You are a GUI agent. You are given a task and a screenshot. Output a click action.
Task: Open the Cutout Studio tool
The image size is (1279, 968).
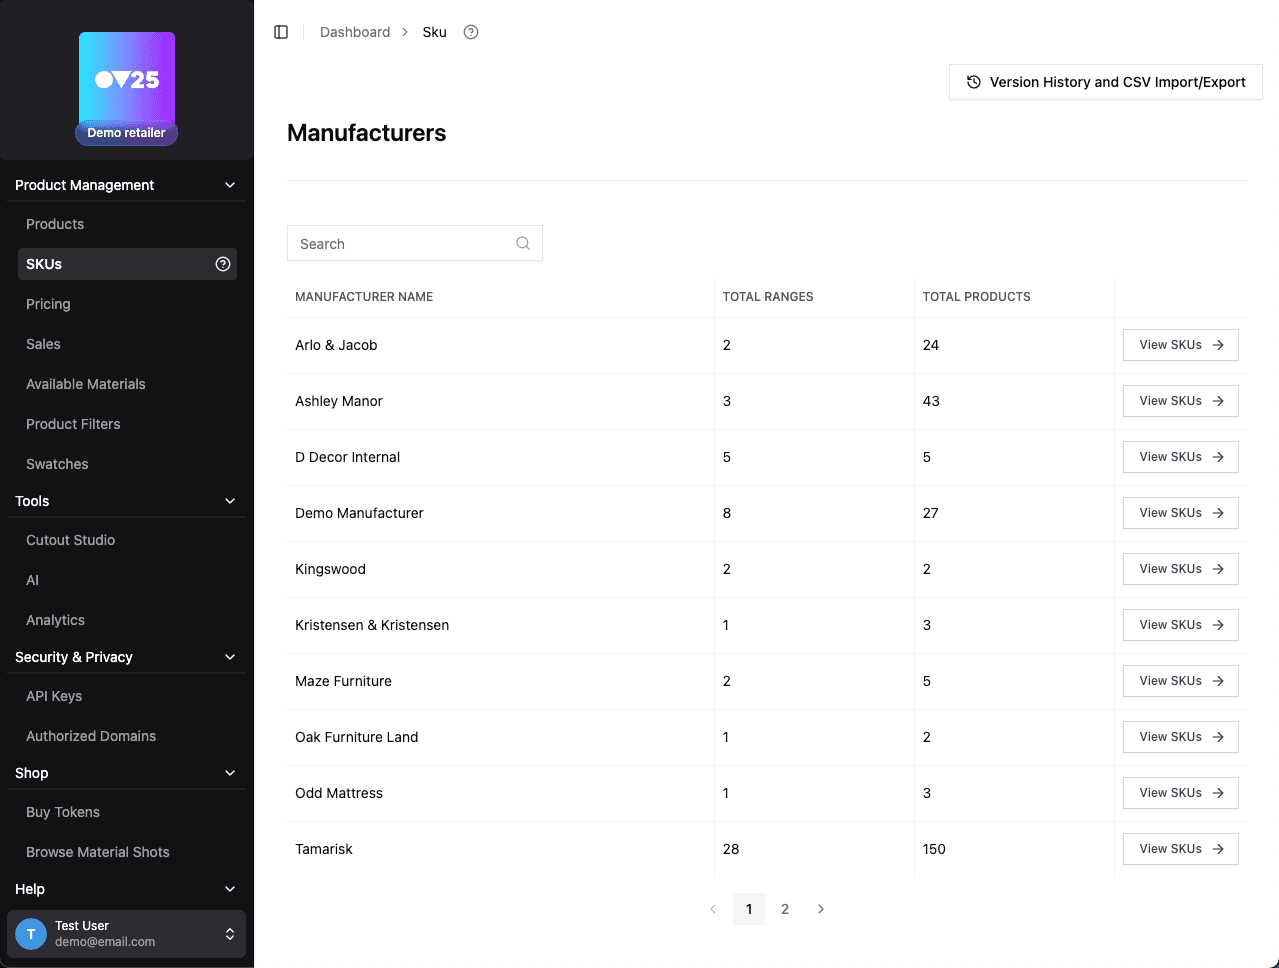coord(70,540)
